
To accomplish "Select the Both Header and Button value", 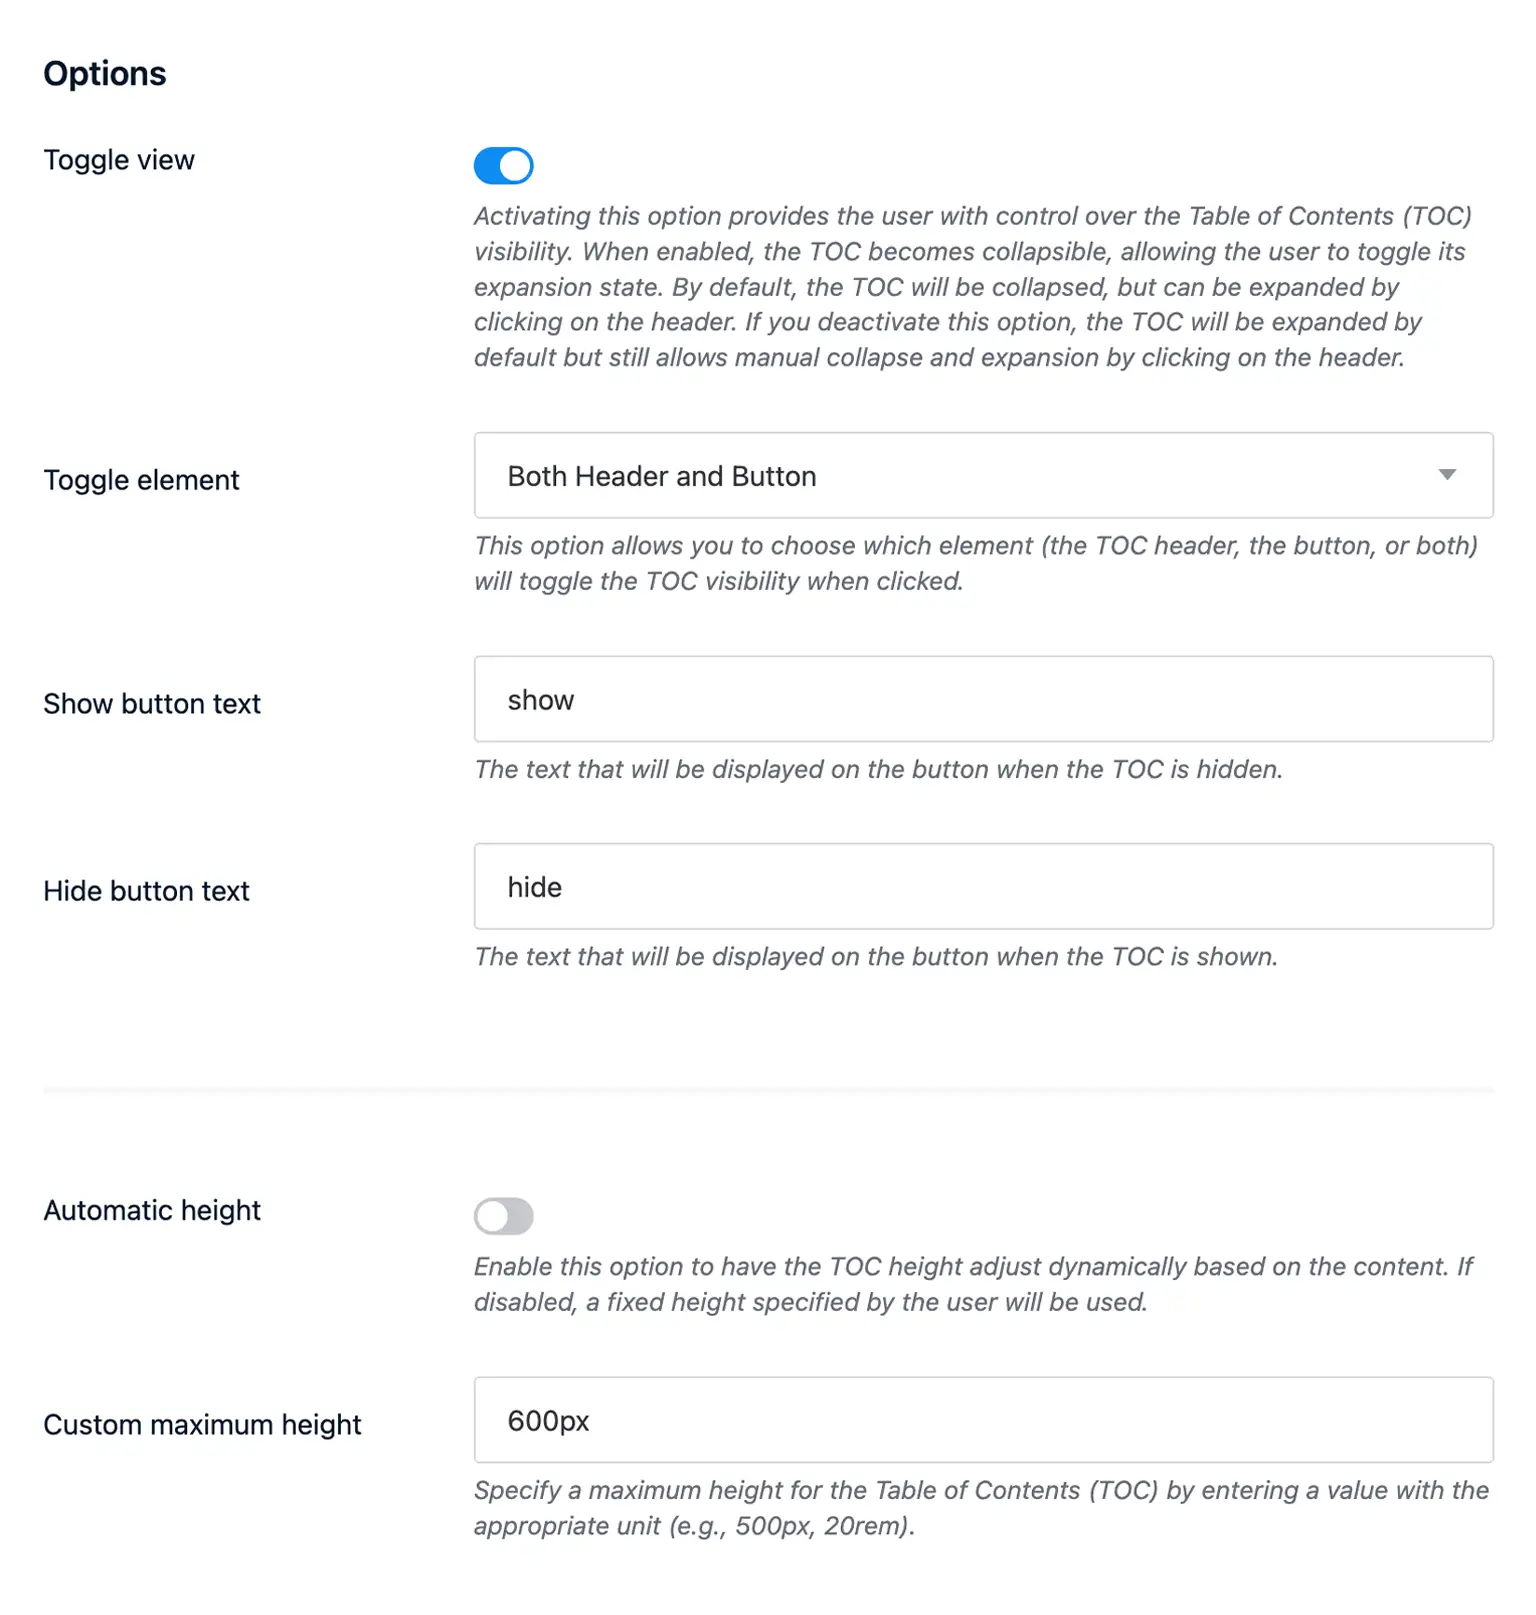I will point(662,476).
